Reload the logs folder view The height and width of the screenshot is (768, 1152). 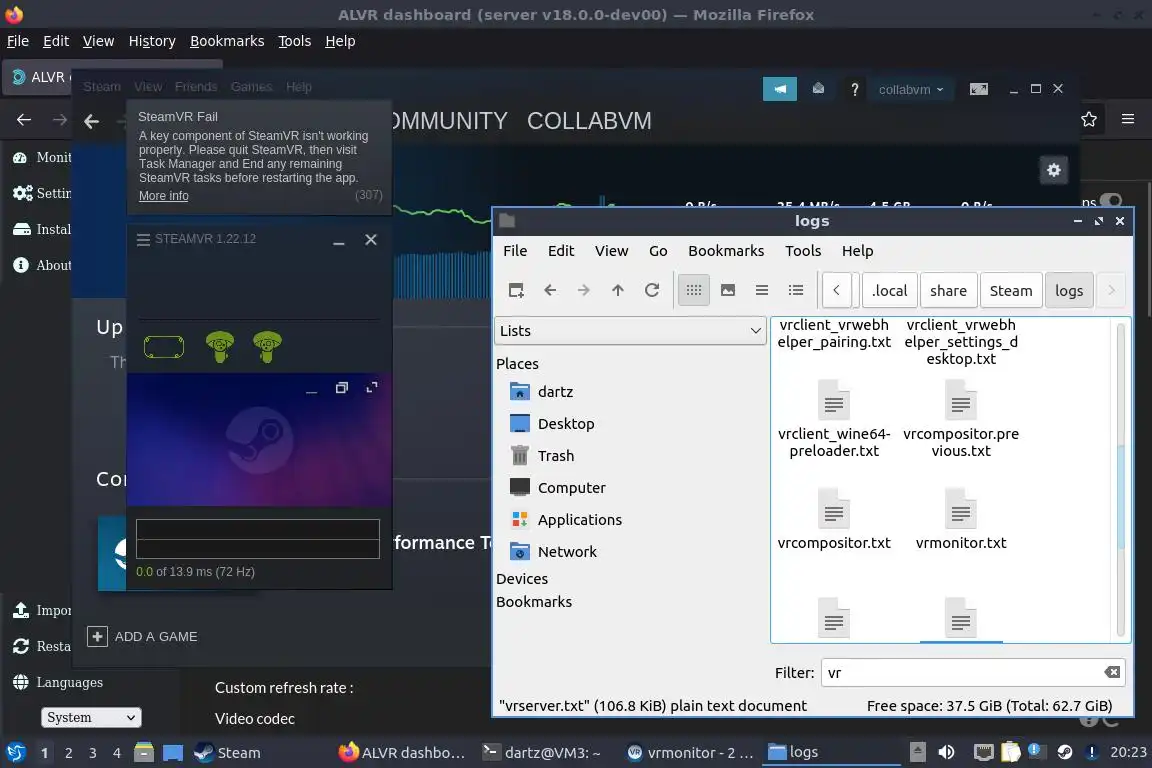point(652,290)
